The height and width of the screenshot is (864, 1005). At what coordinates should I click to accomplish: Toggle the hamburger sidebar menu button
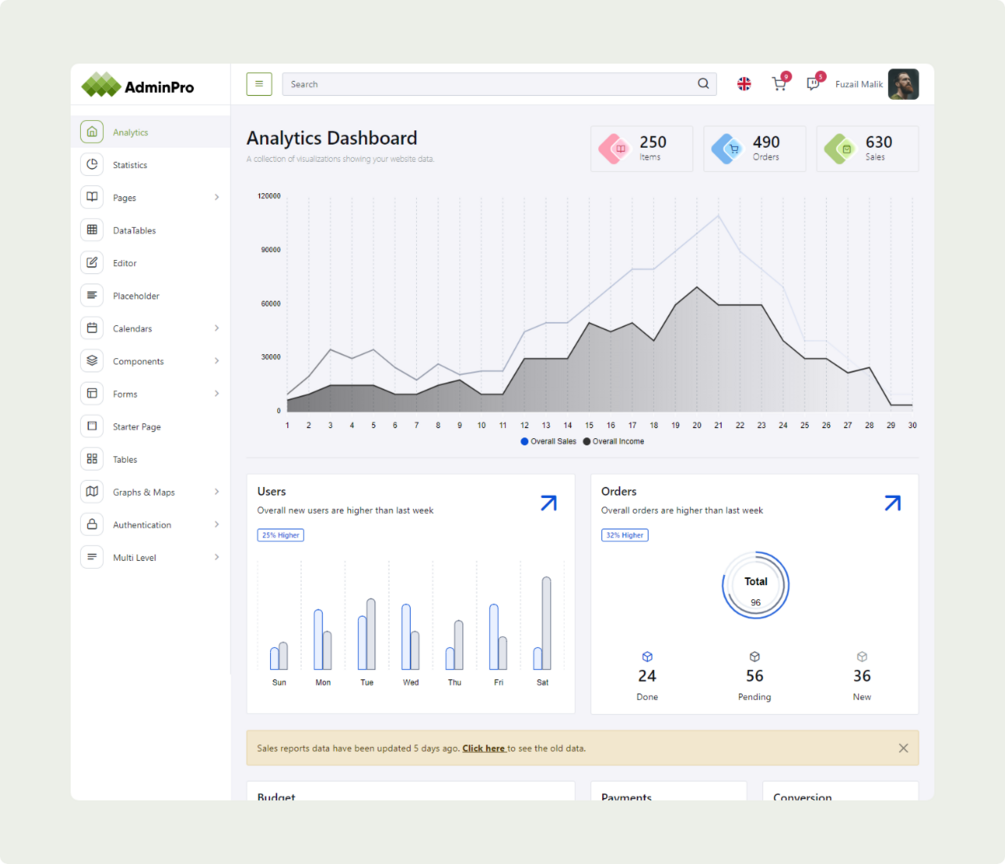pos(259,84)
